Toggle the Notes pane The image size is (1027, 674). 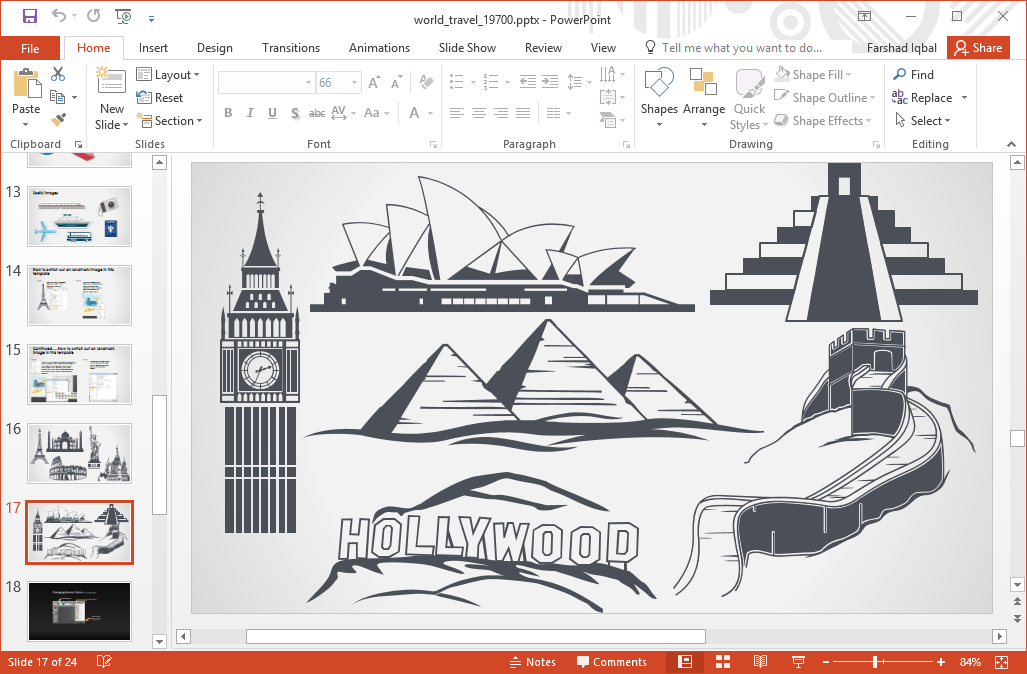[532, 662]
